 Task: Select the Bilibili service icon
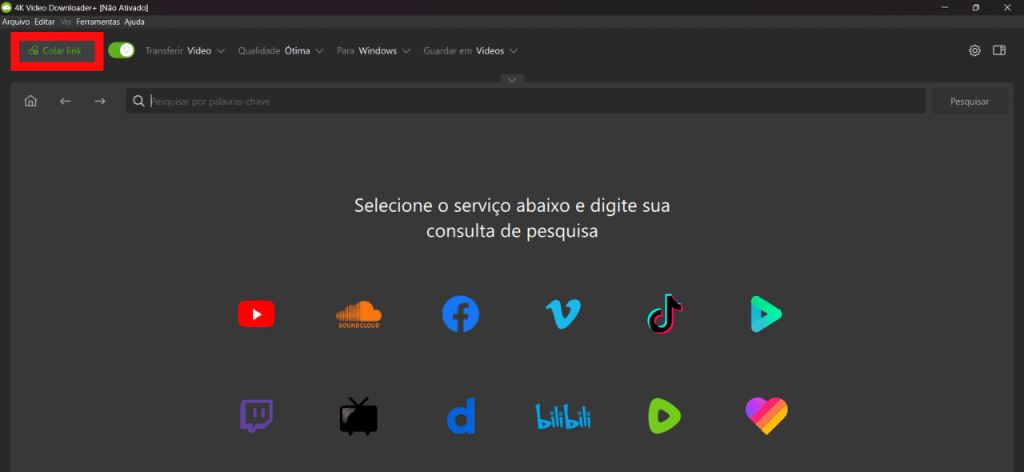tap(563, 416)
